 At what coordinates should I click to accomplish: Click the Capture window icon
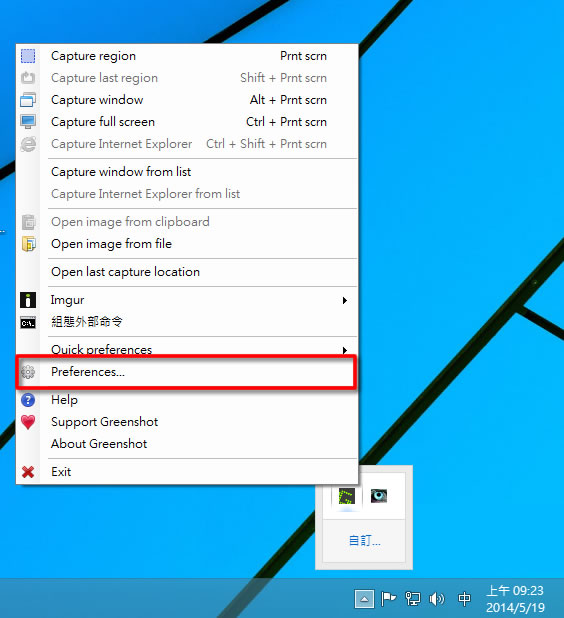click(28, 100)
